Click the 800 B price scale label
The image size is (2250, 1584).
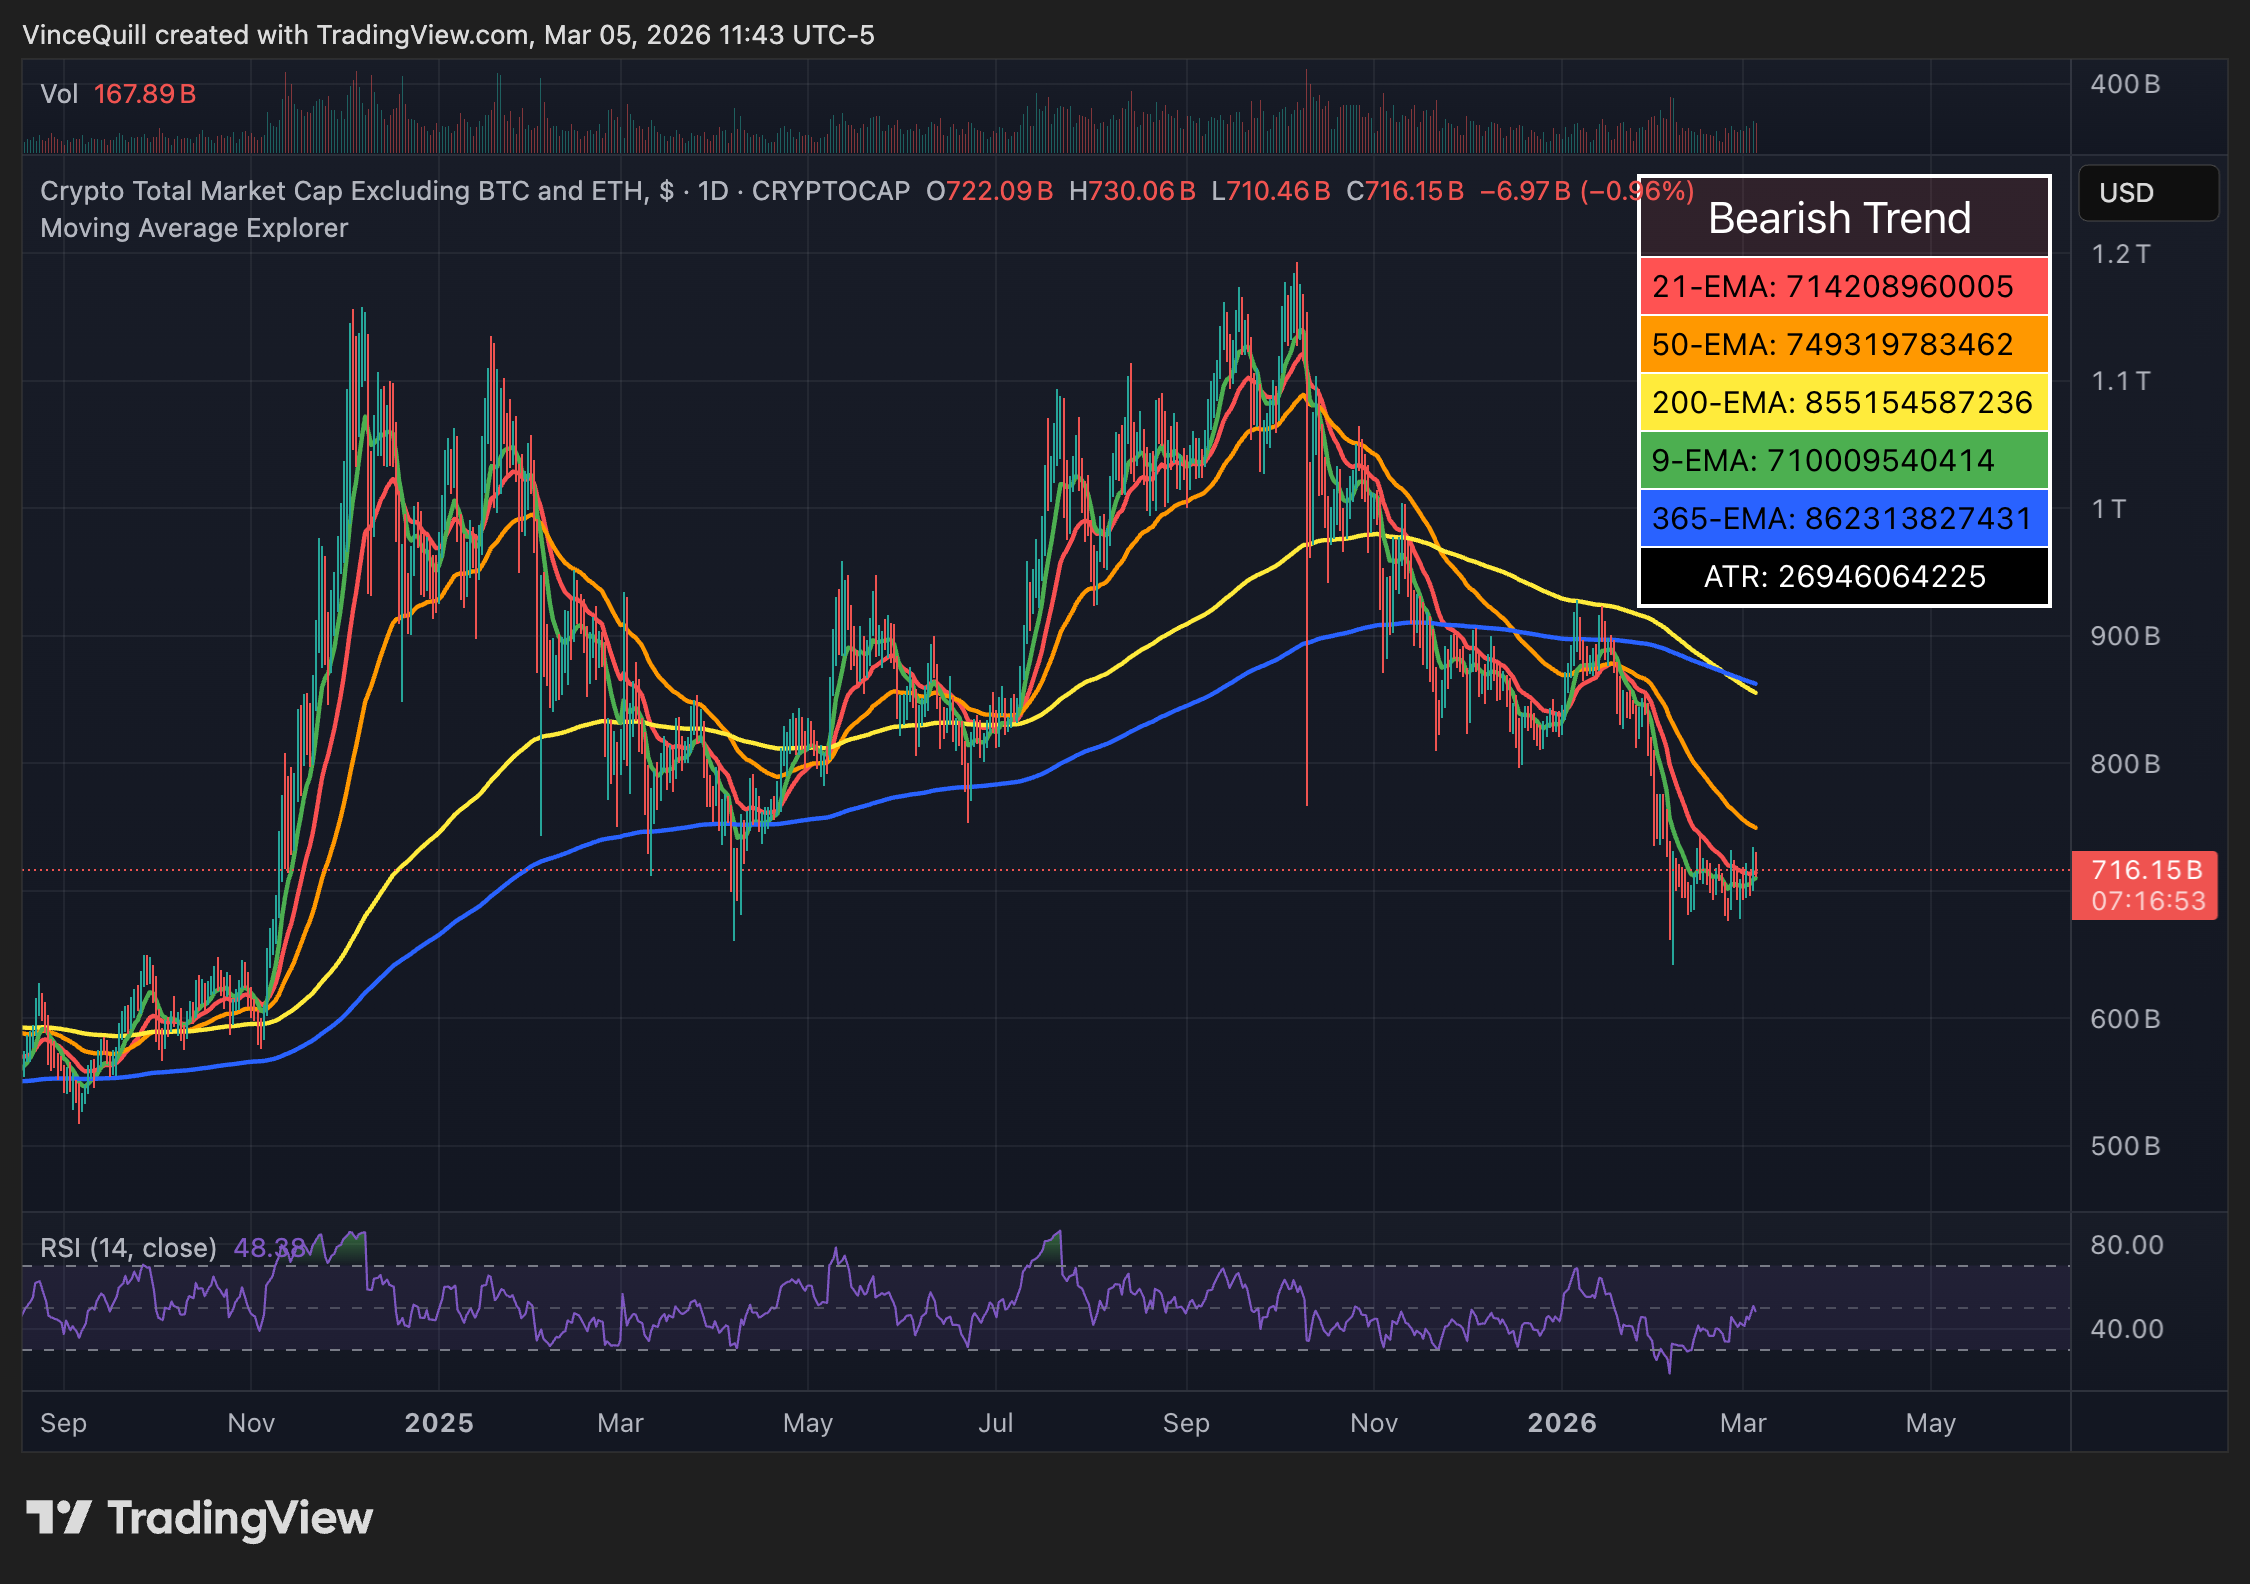pyautogui.click(x=2127, y=764)
